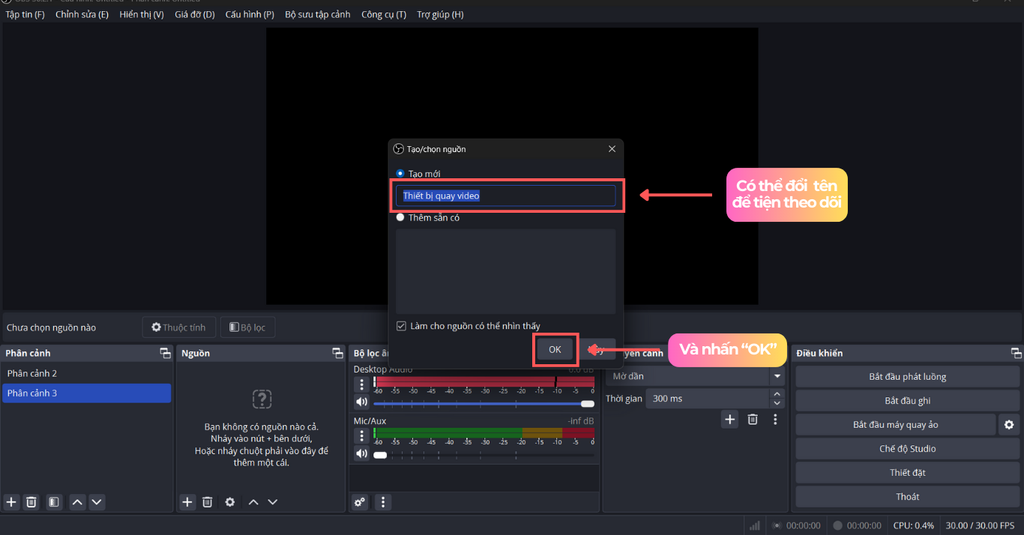Image resolution: width=1024 pixels, height=535 pixels.
Task: Click the duration up arrow for 300 ms
Action: 777,395
